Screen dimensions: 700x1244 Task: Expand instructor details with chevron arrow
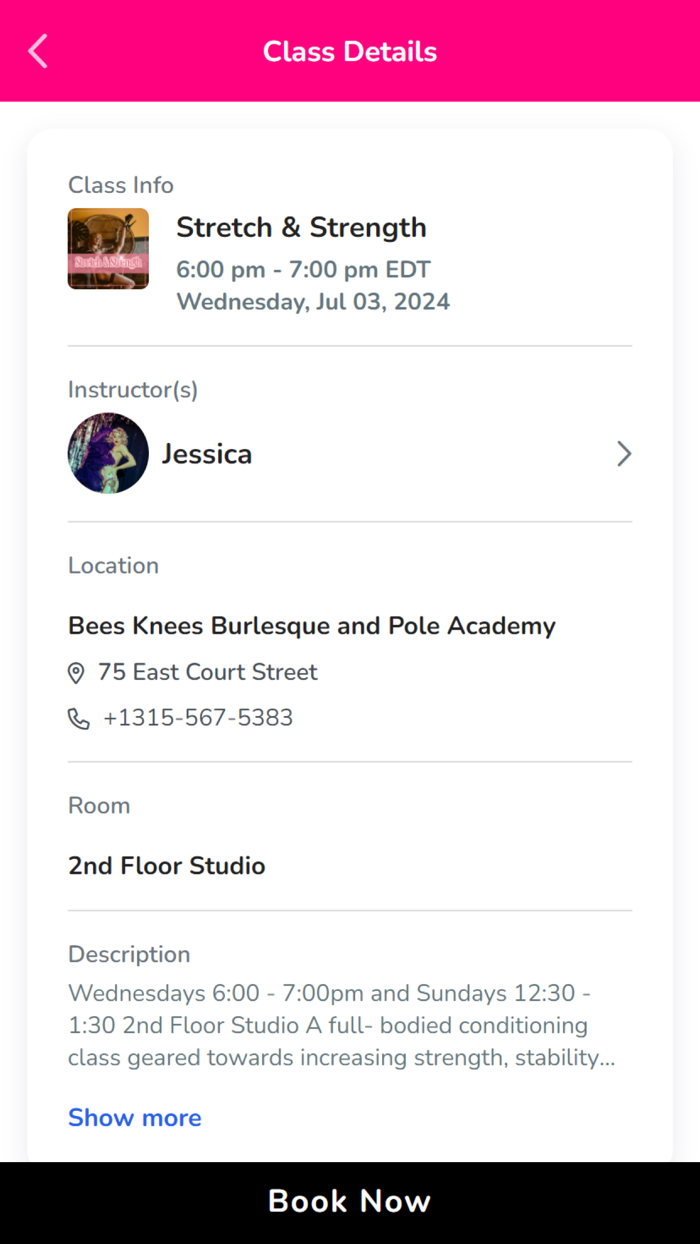(624, 454)
